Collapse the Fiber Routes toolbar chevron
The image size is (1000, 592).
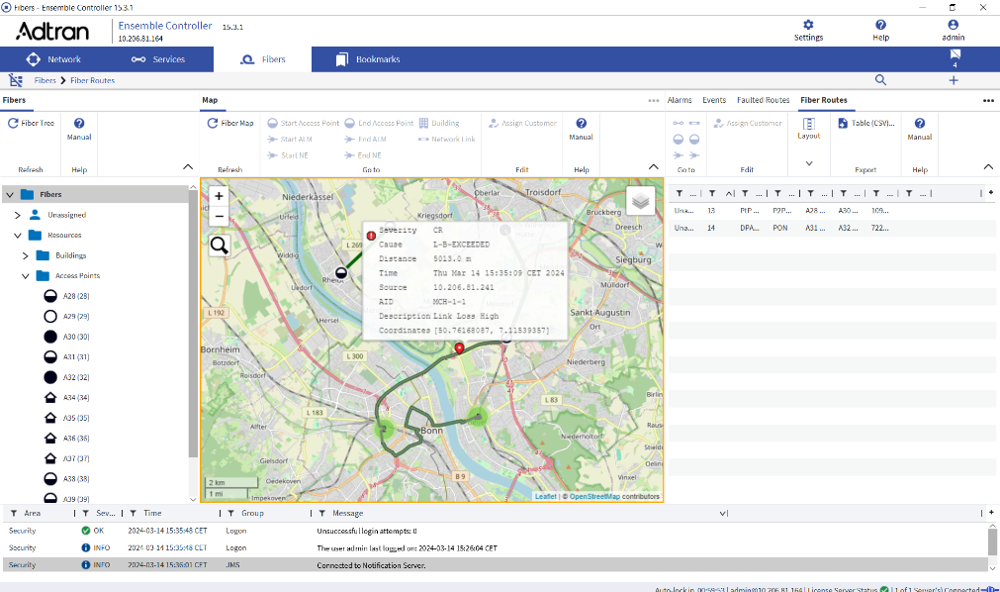[988, 166]
